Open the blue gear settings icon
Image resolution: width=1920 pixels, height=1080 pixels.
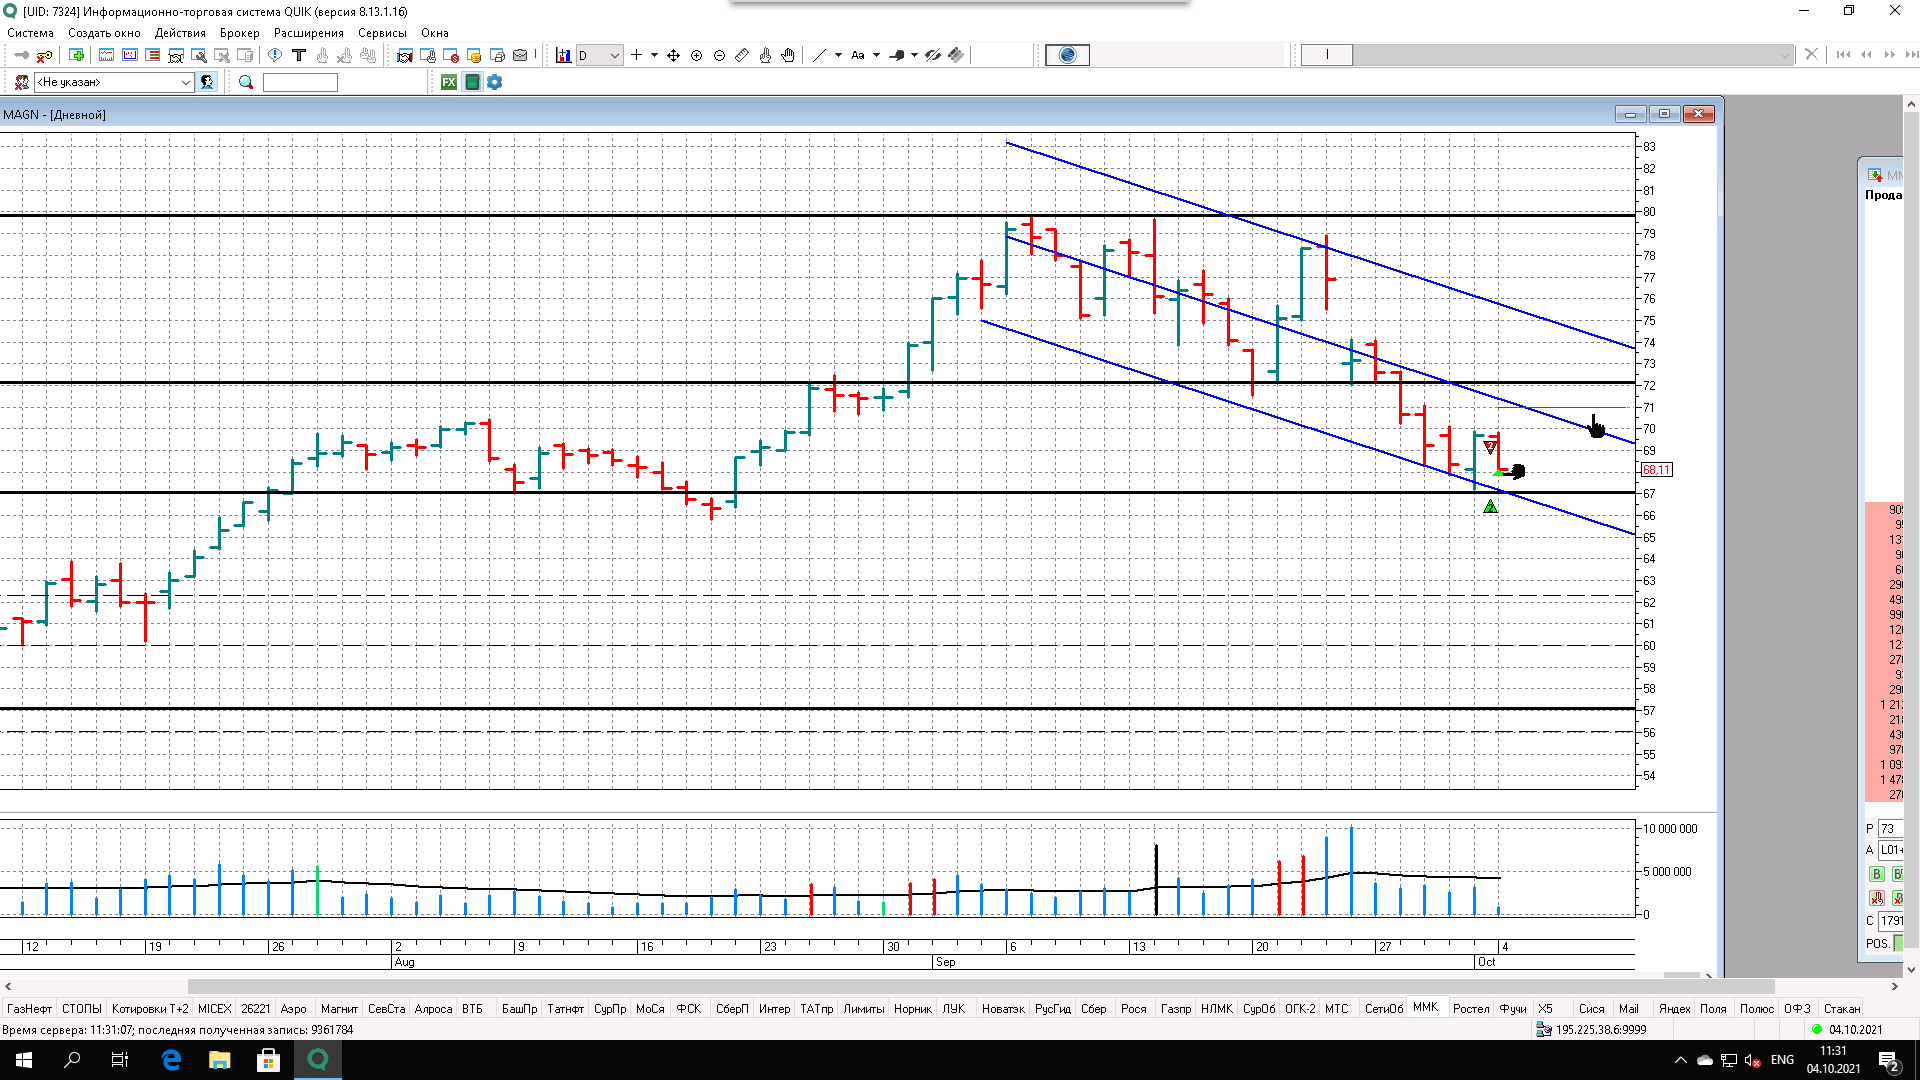(x=495, y=82)
